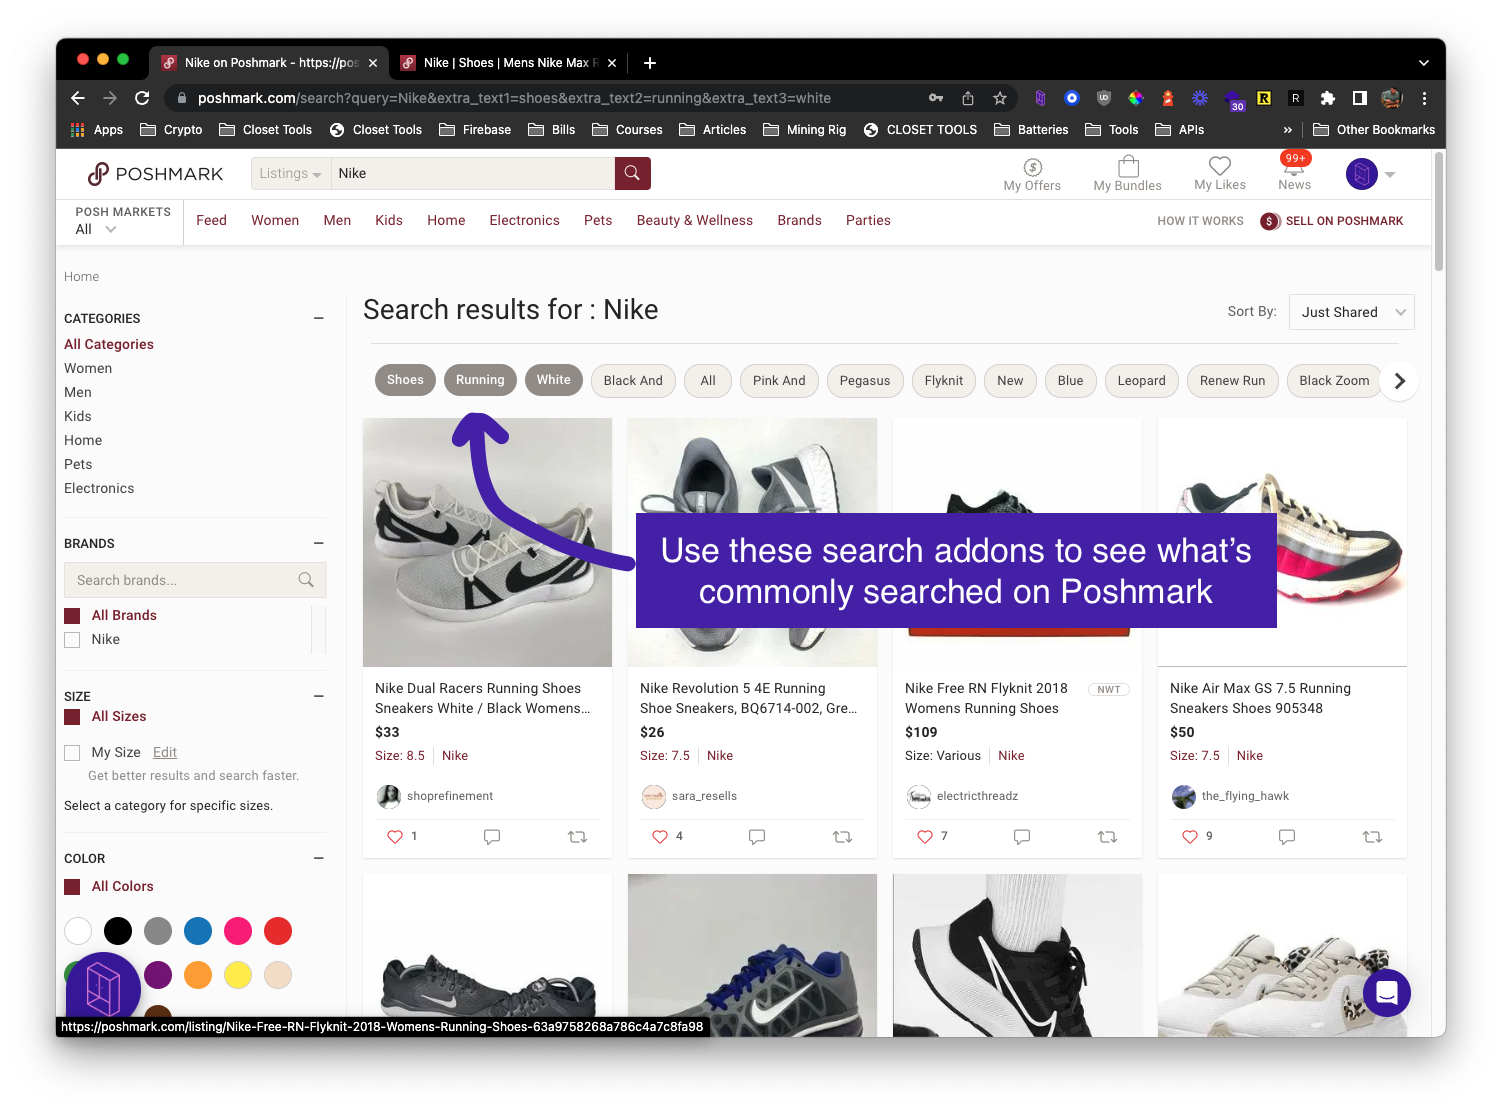Screen dimensions: 1502x1111
Task: Toggle the All Sizes checkbox
Action: coord(72,717)
